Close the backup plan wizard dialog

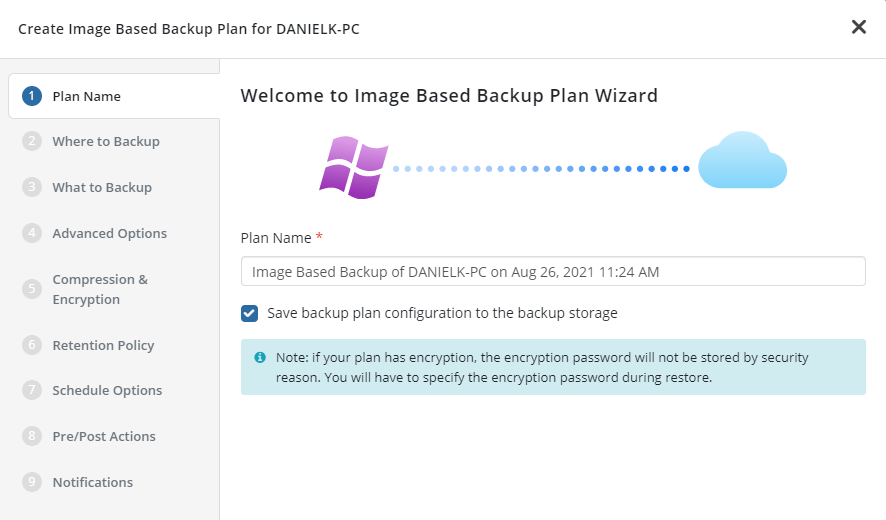tap(858, 28)
